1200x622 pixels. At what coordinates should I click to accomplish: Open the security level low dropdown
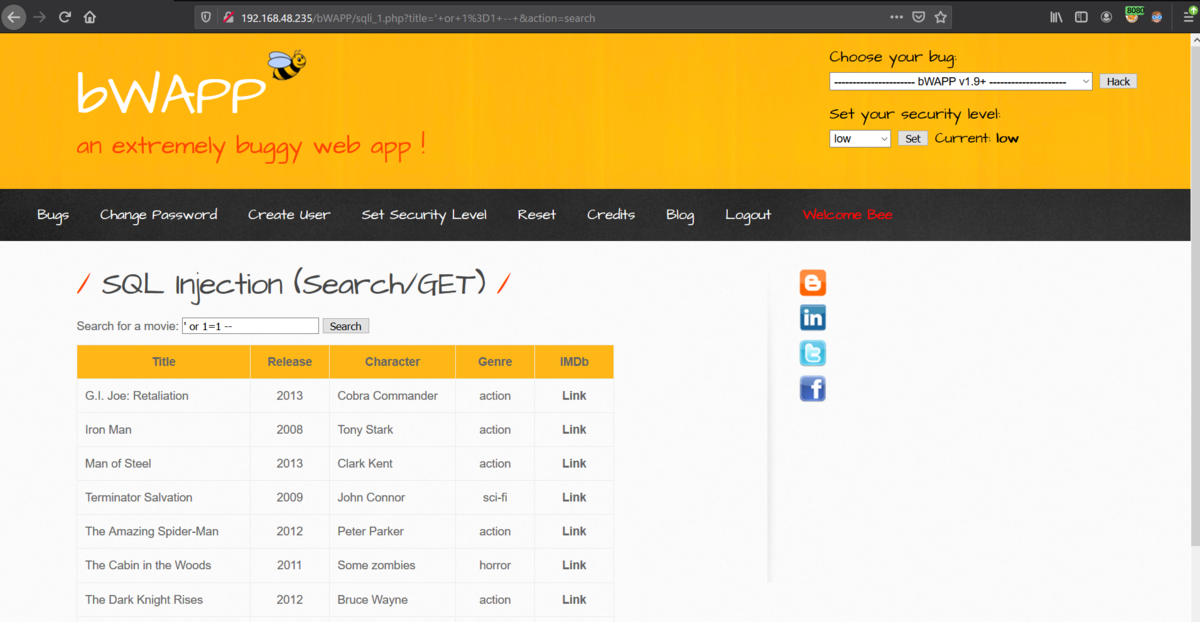coord(860,139)
